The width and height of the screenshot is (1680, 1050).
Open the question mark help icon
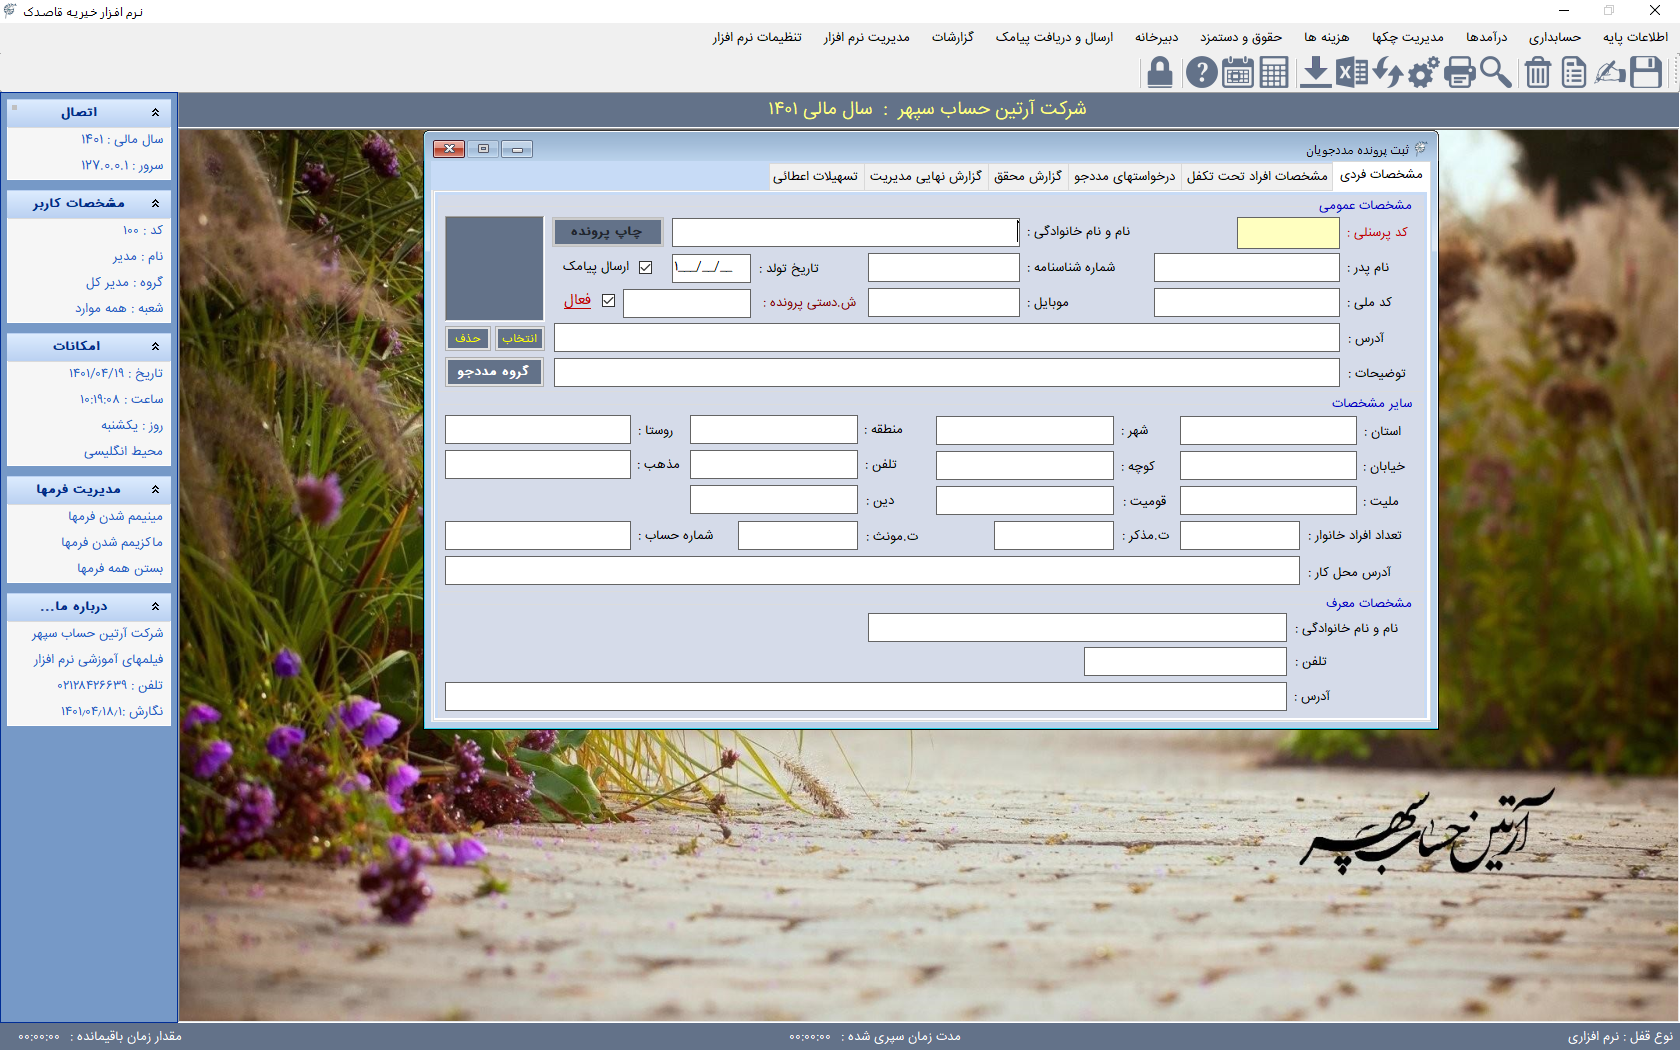[x=1201, y=72]
